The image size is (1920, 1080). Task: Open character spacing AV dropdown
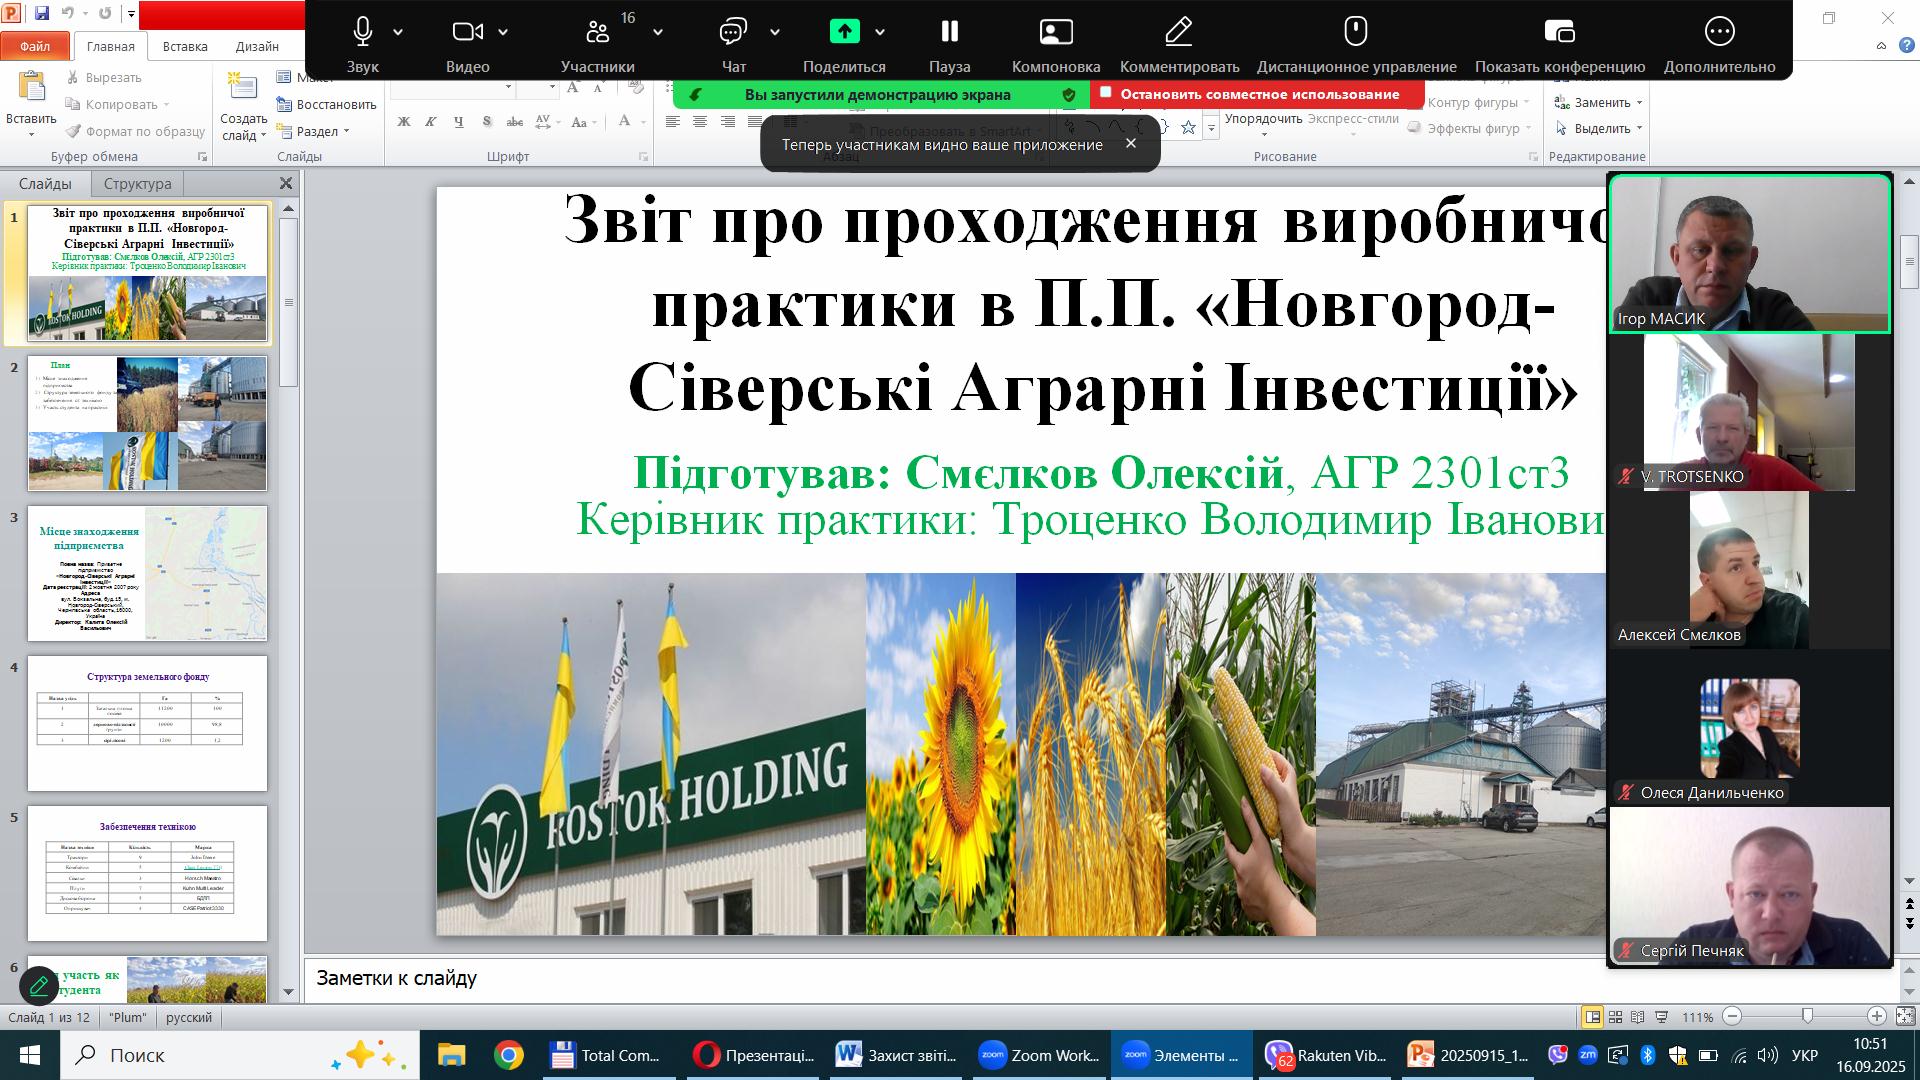coord(545,122)
